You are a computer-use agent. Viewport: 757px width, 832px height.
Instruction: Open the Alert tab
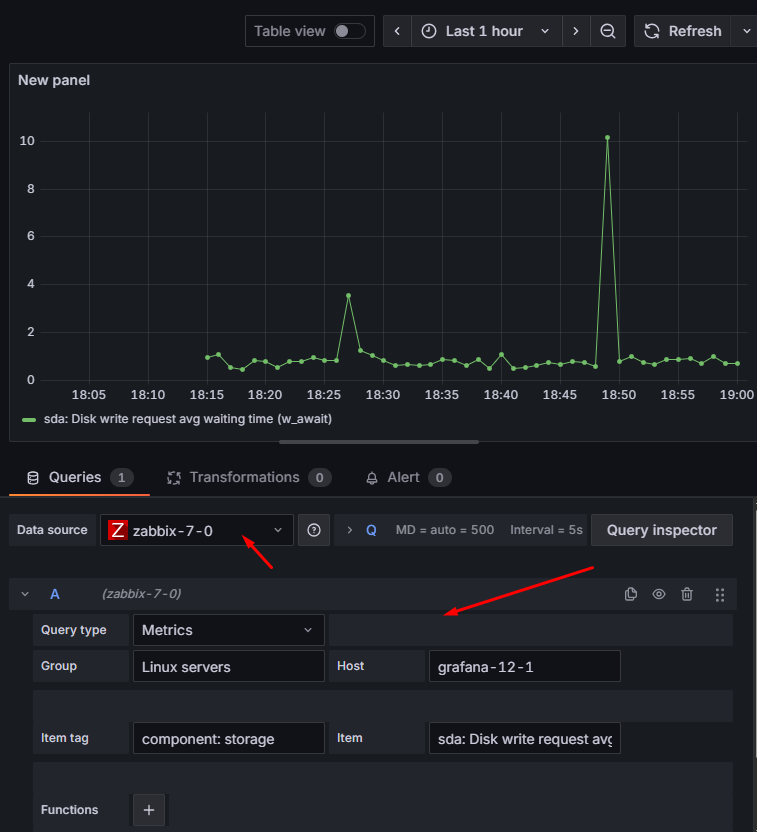(403, 478)
